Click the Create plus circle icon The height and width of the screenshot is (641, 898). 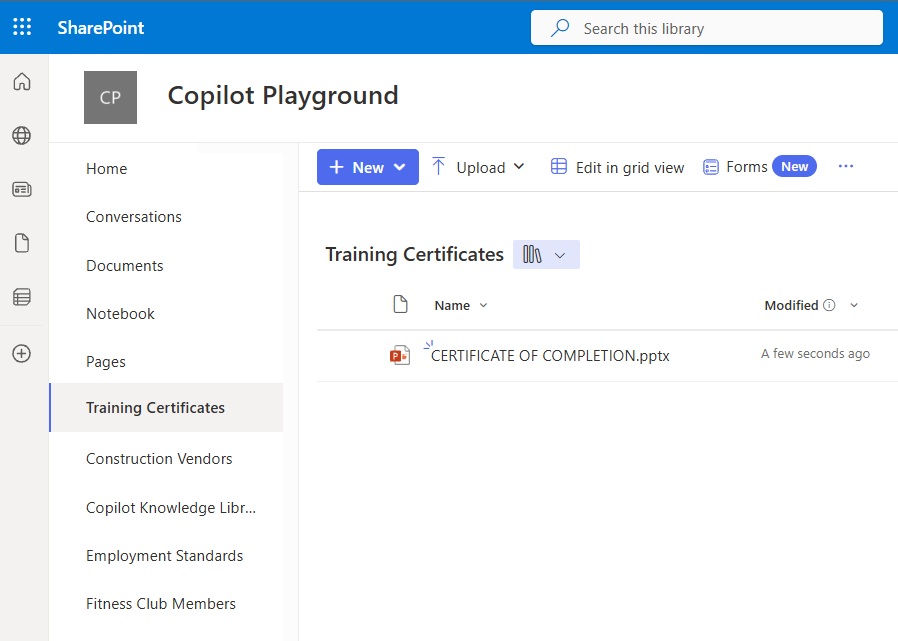tap(21, 353)
